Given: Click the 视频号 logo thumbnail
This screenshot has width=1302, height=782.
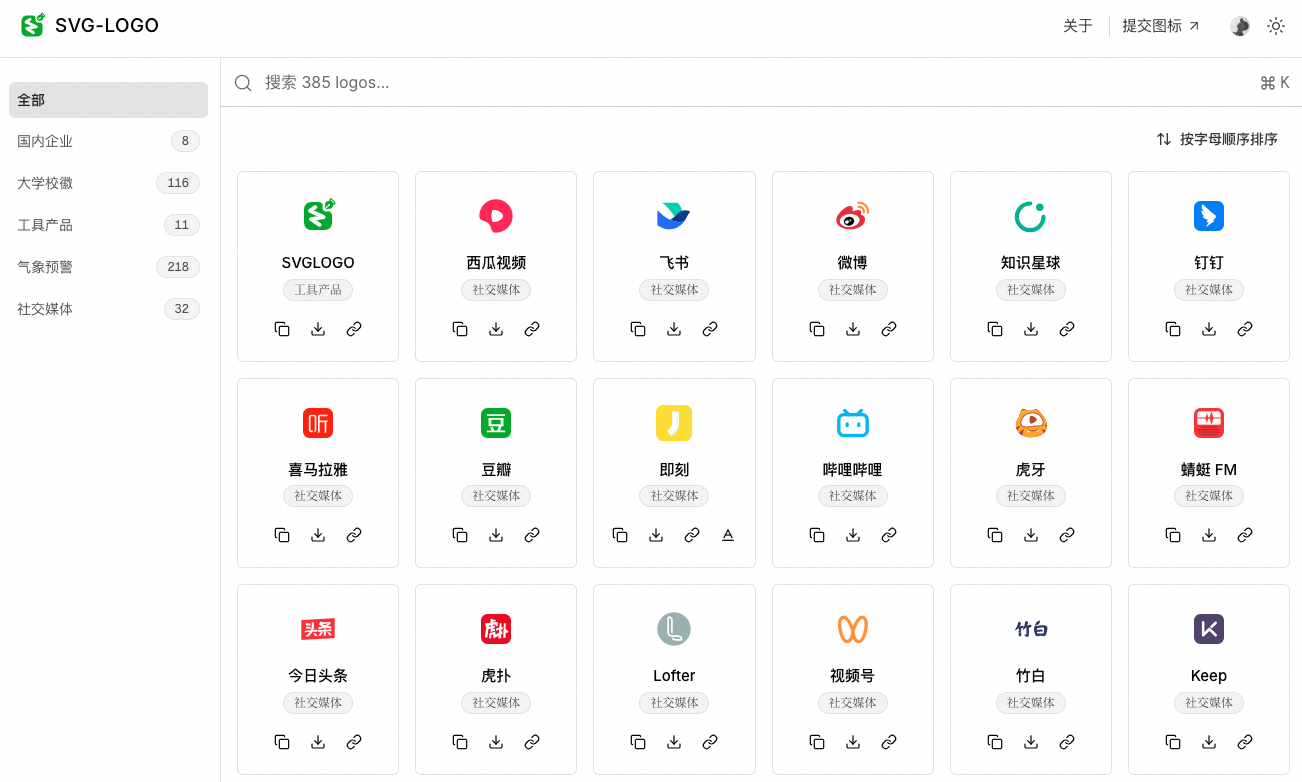Looking at the screenshot, I should click(853, 629).
